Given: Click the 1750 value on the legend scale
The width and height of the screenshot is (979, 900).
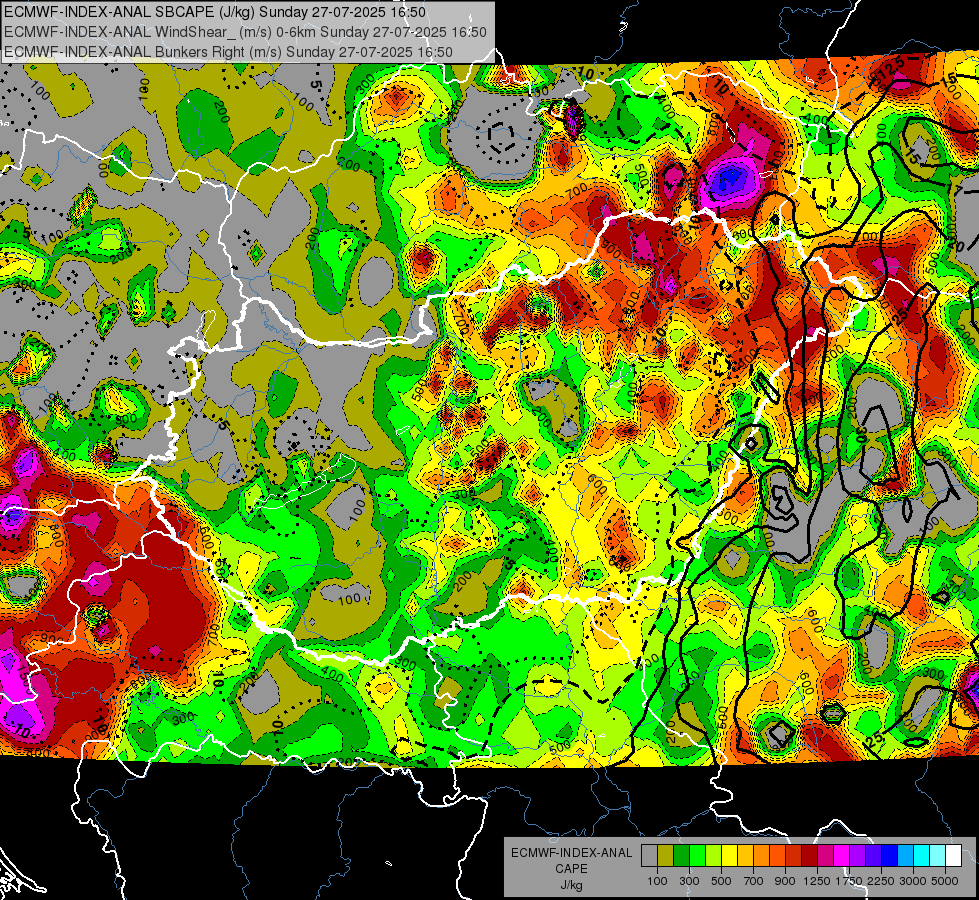Looking at the screenshot, I should [x=849, y=881].
